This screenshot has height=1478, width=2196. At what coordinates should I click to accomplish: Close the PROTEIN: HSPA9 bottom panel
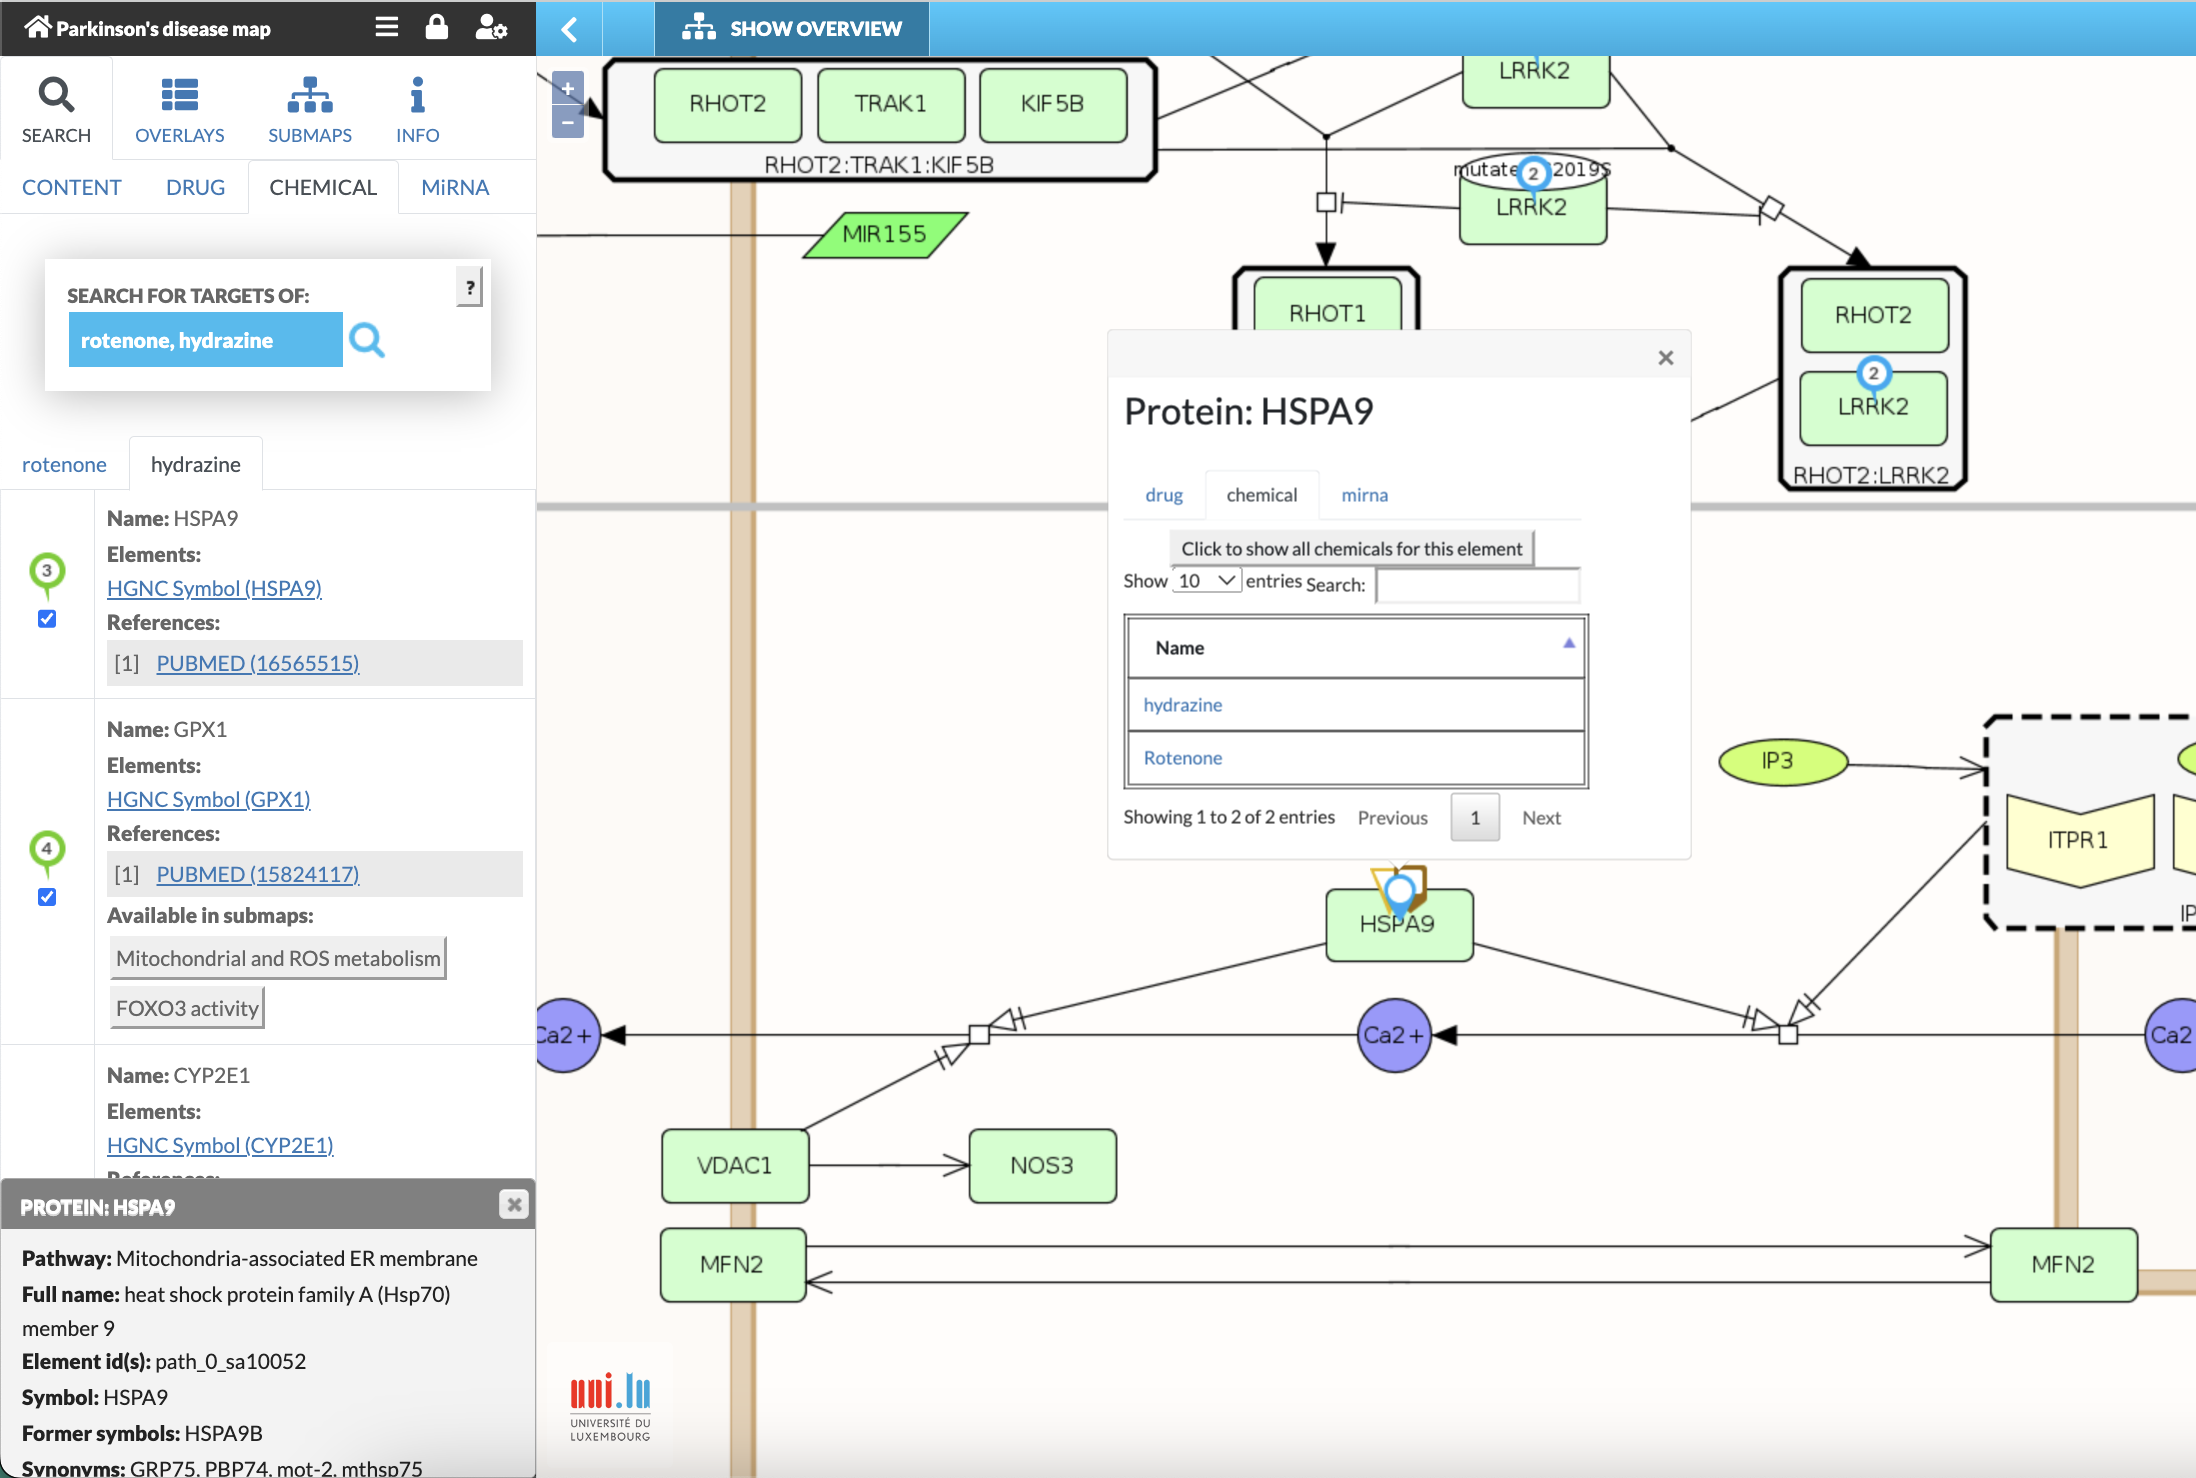click(x=514, y=1204)
